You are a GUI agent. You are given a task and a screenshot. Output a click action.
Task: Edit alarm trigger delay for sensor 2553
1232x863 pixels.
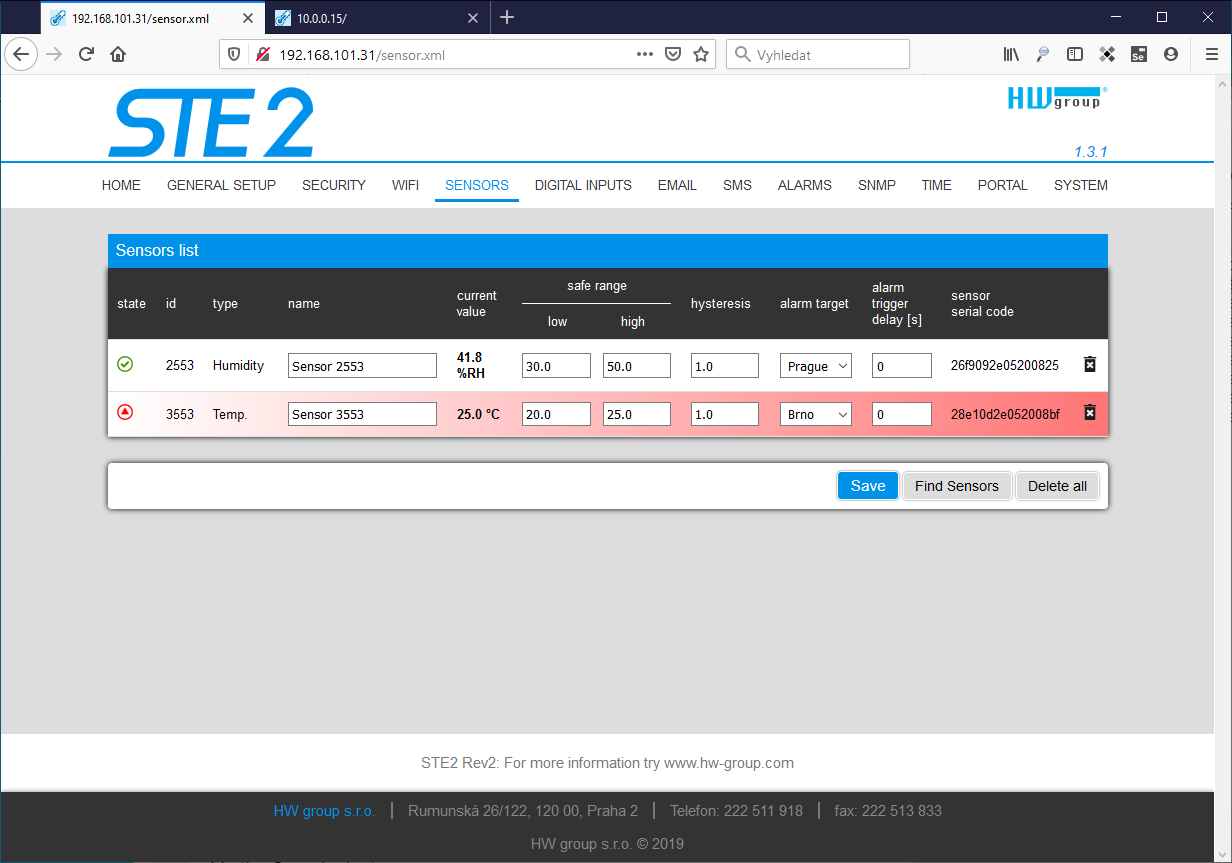click(x=902, y=366)
